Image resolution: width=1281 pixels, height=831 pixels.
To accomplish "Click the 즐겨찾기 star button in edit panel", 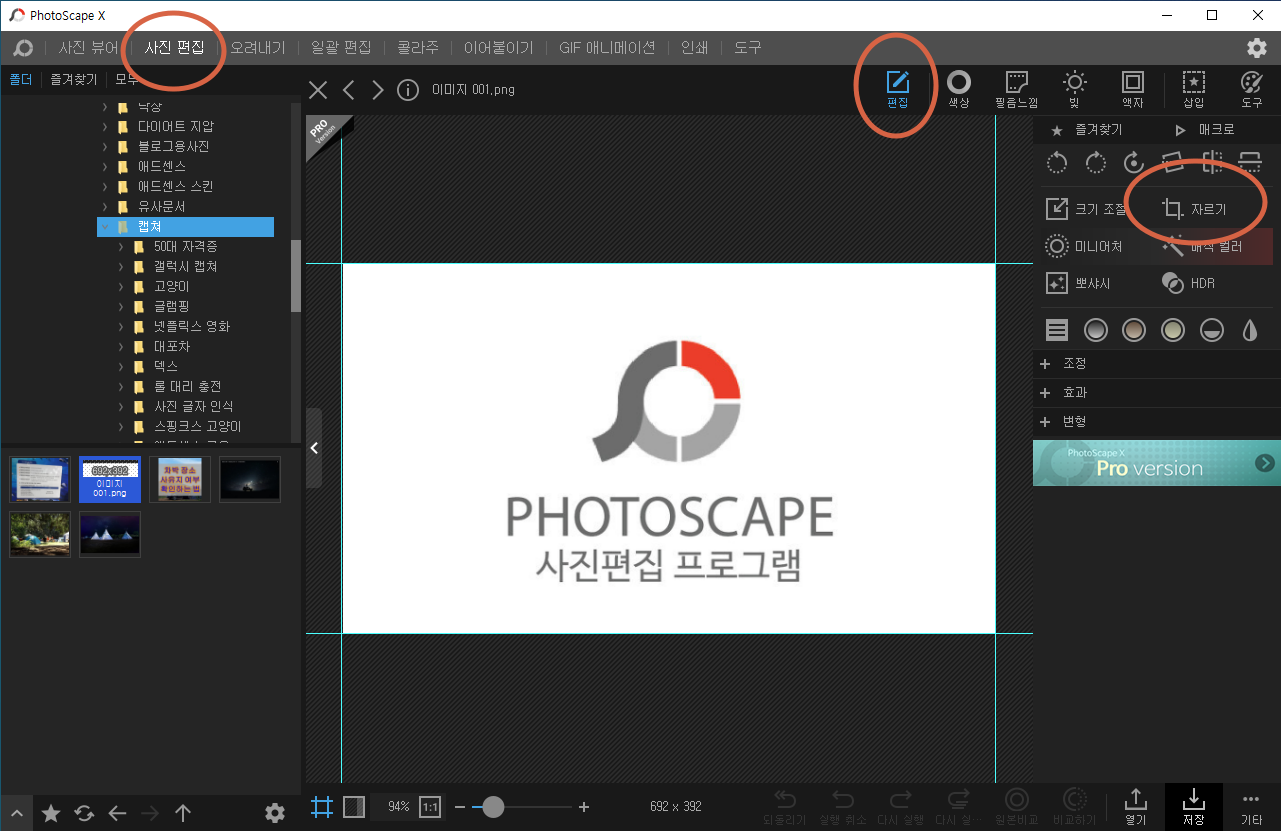I will (x=1085, y=130).
